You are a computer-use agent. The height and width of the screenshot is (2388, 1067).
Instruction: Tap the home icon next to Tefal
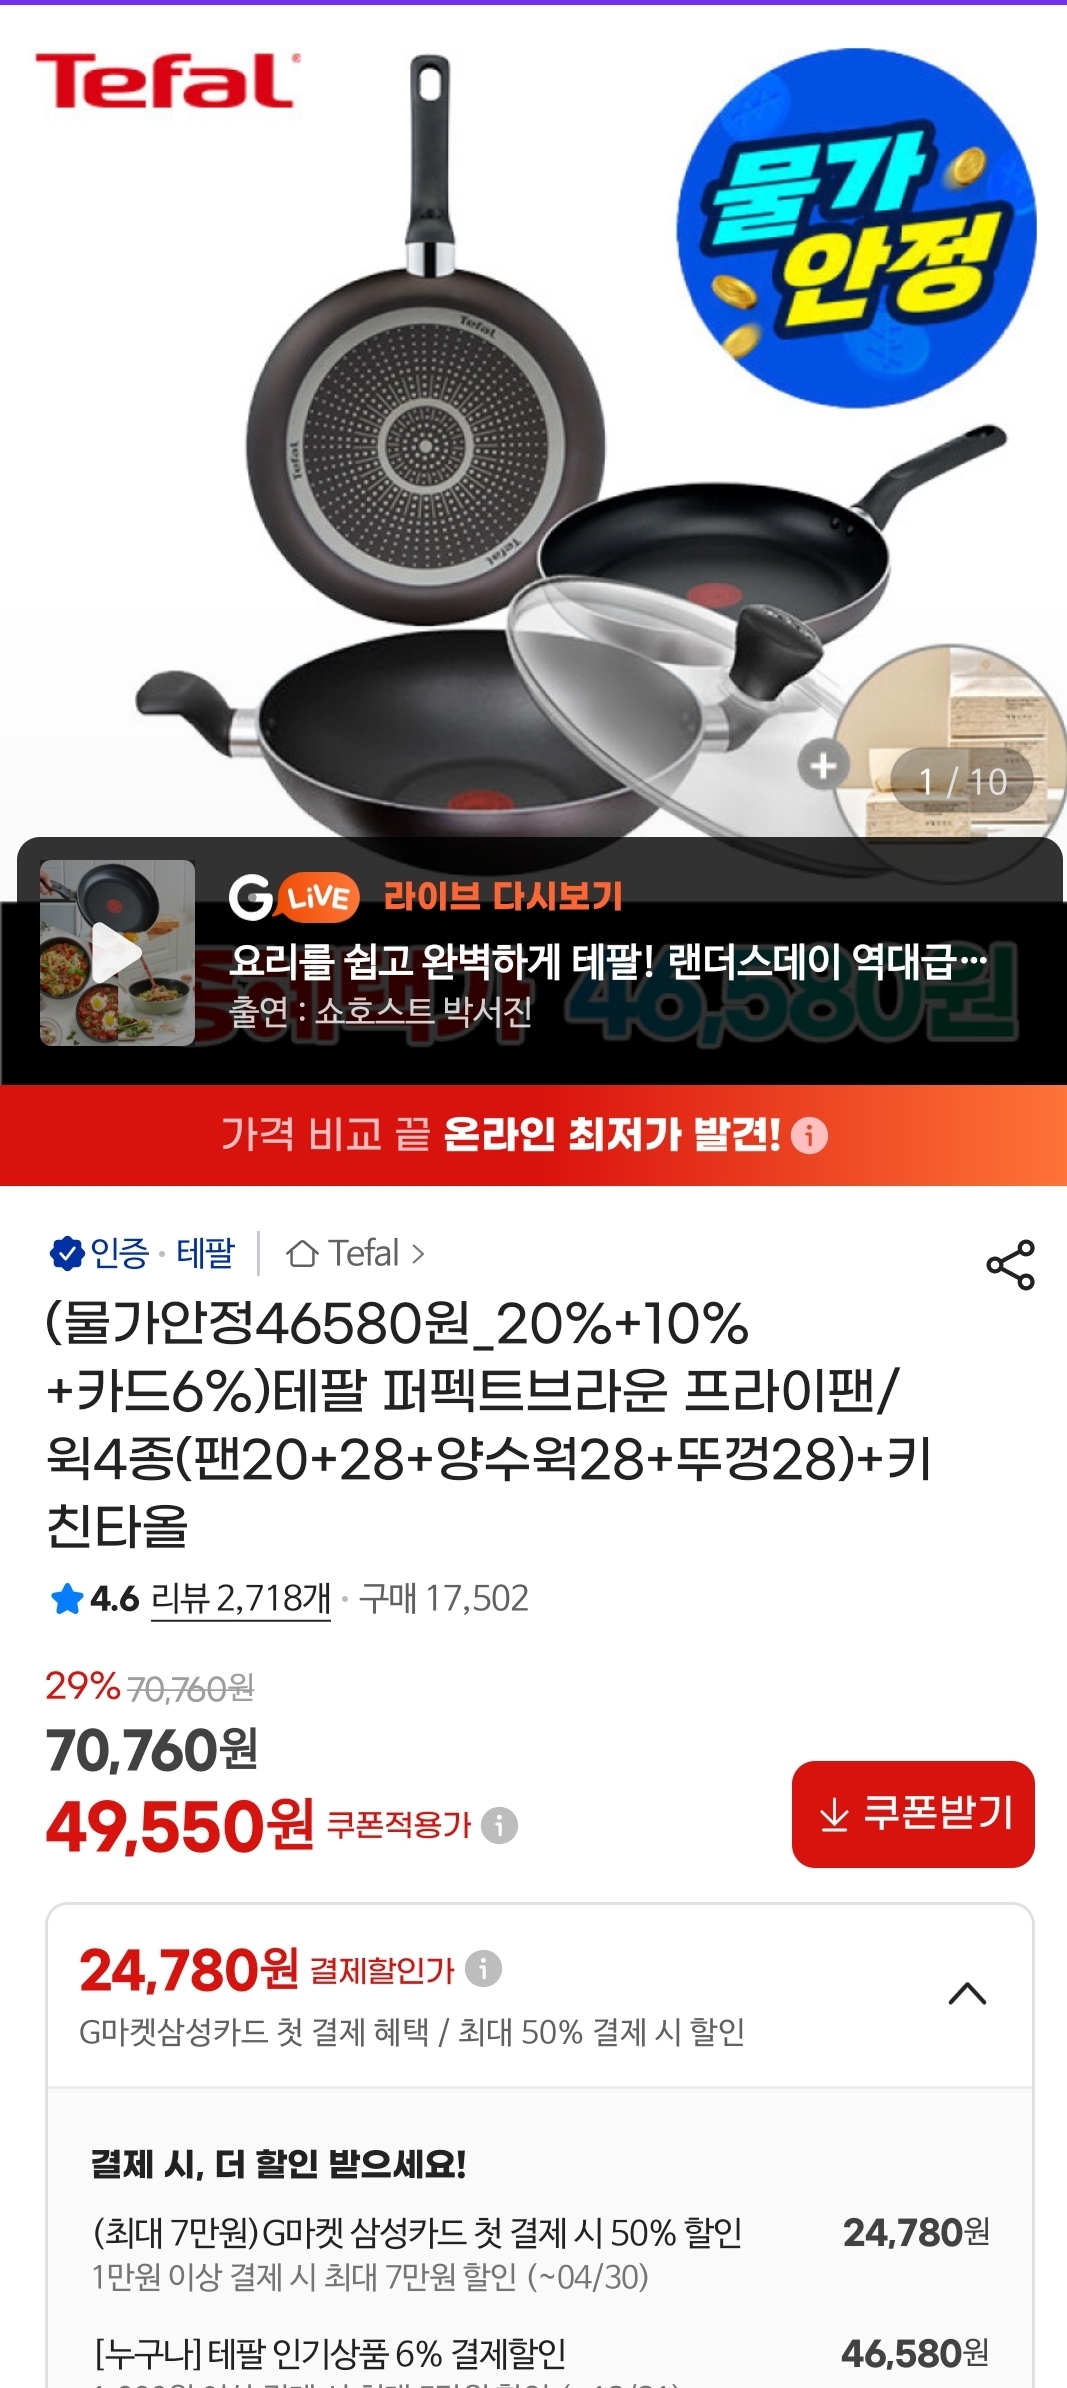[302, 1253]
